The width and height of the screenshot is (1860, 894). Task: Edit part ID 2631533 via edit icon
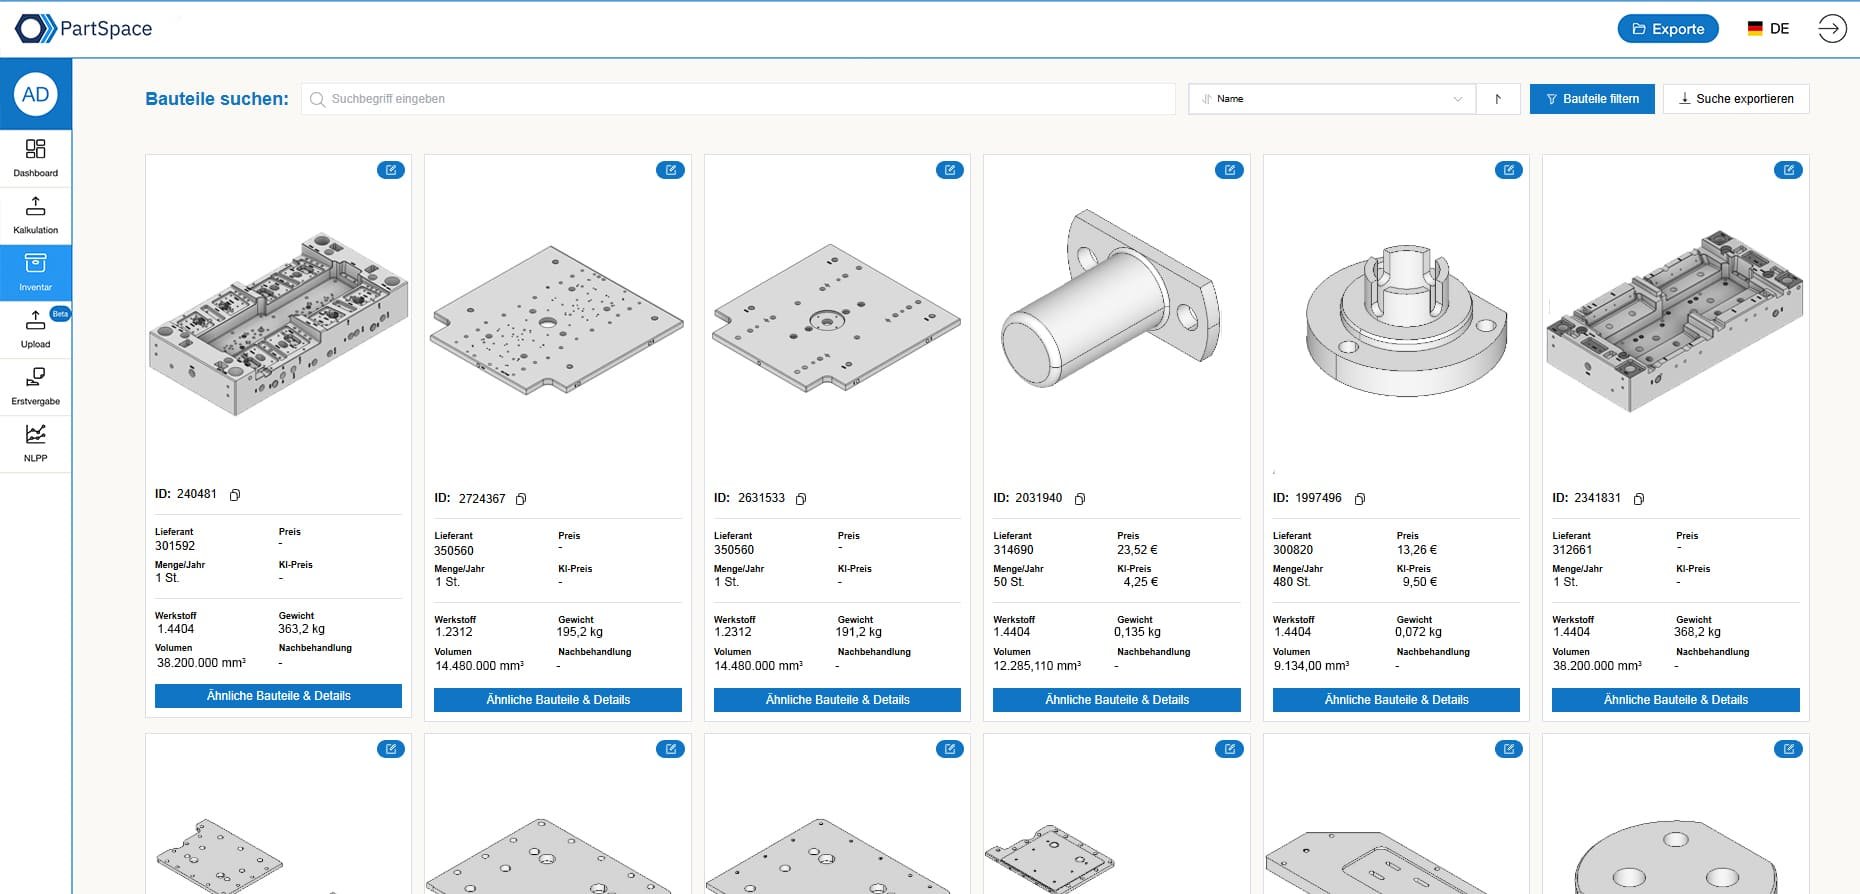[x=950, y=170]
